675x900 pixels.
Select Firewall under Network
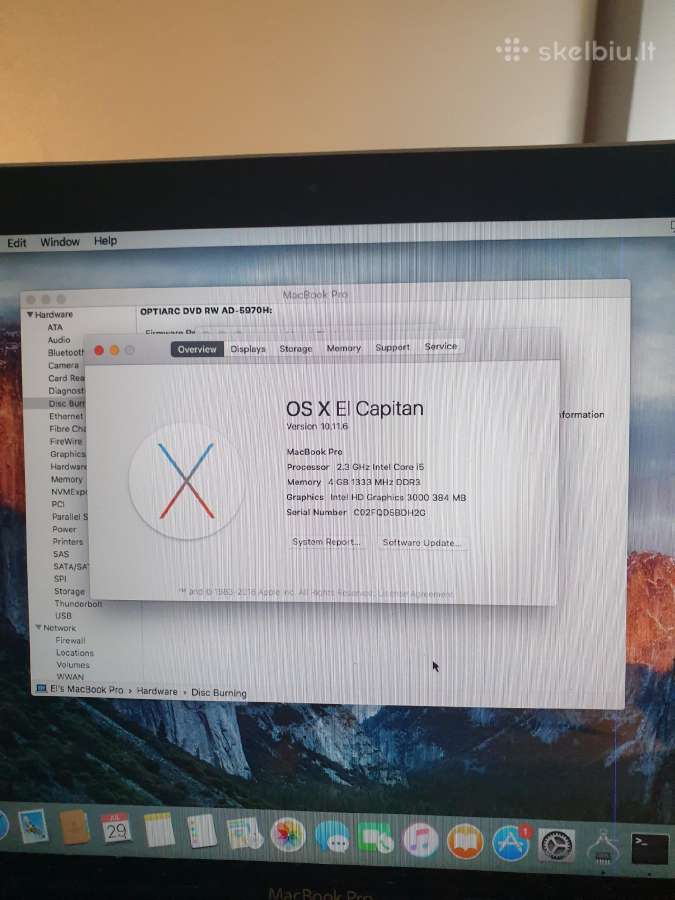click(x=71, y=640)
